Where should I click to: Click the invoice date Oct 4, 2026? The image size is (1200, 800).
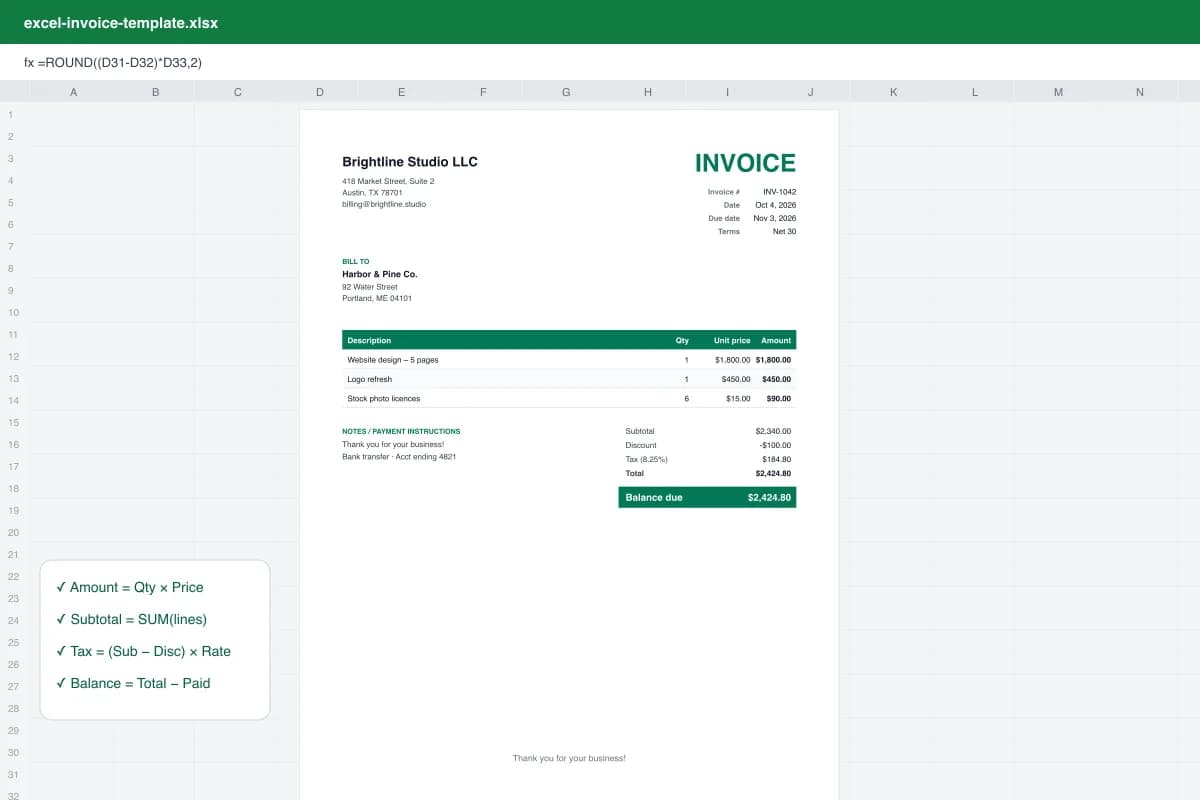[x=776, y=204]
